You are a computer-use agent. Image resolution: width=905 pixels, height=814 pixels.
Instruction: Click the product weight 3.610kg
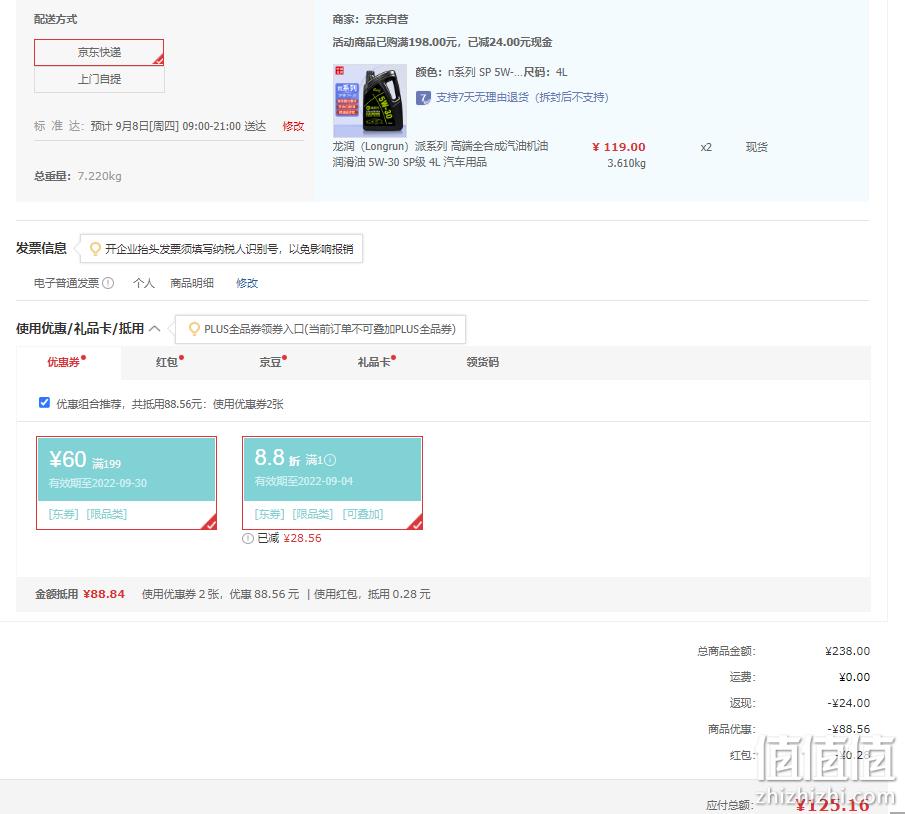coord(626,163)
